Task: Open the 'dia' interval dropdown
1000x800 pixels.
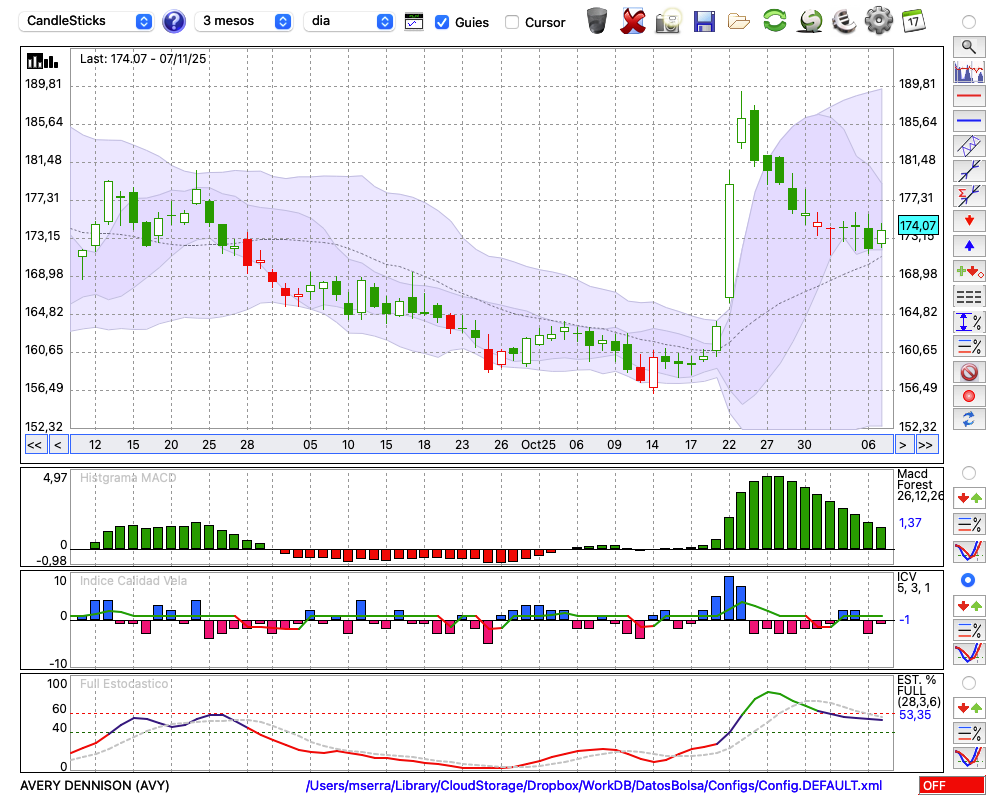Action: pos(349,21)
